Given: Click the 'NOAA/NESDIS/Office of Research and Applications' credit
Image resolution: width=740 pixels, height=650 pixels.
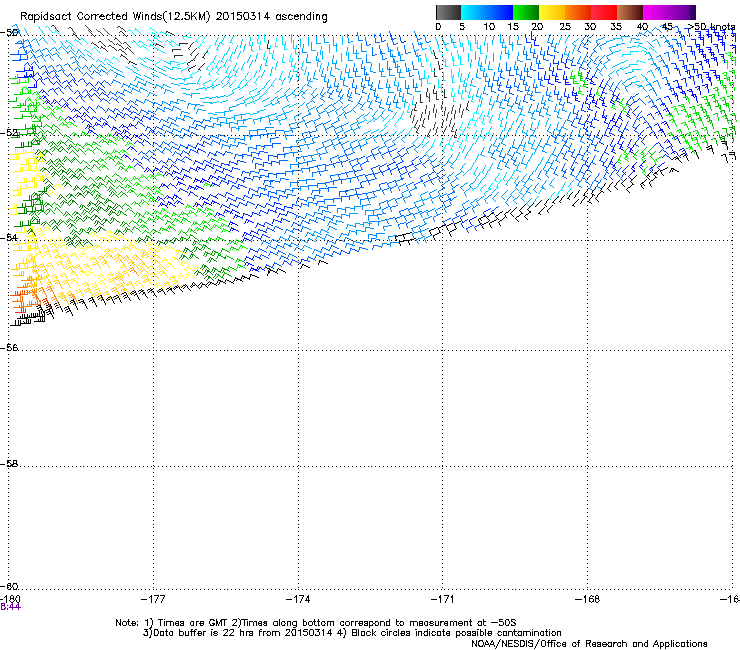Looking at the screenshot, I should tap(589, 644).
